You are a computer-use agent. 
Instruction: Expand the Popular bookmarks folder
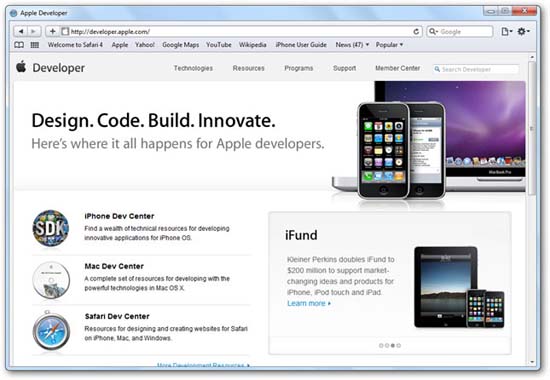[389, 45]
